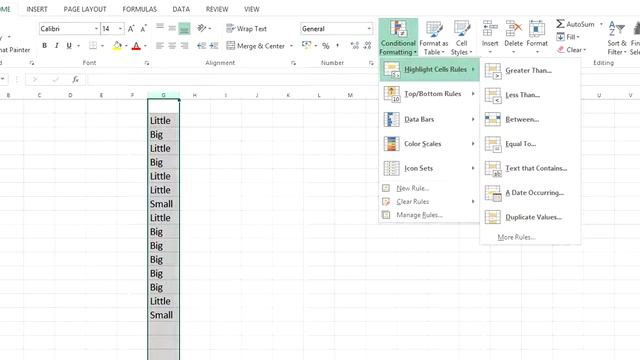This screenshot has width=640, height=360.
Task: Toggle Underline formatting
Action: coord(69,46)
